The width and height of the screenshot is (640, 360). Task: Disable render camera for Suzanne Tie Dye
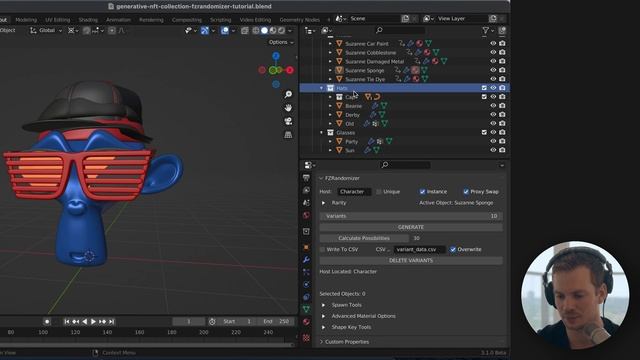[x=502, y=79]
